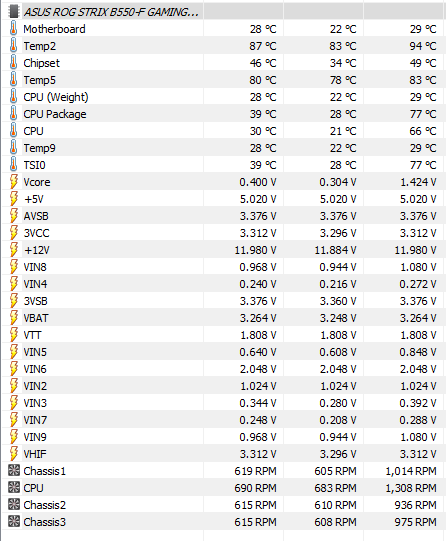Click the VIN6 current value 2.048 V
The height and width of the screenshot is (541, 446).
pyautogui.click(x=258, y=369)
